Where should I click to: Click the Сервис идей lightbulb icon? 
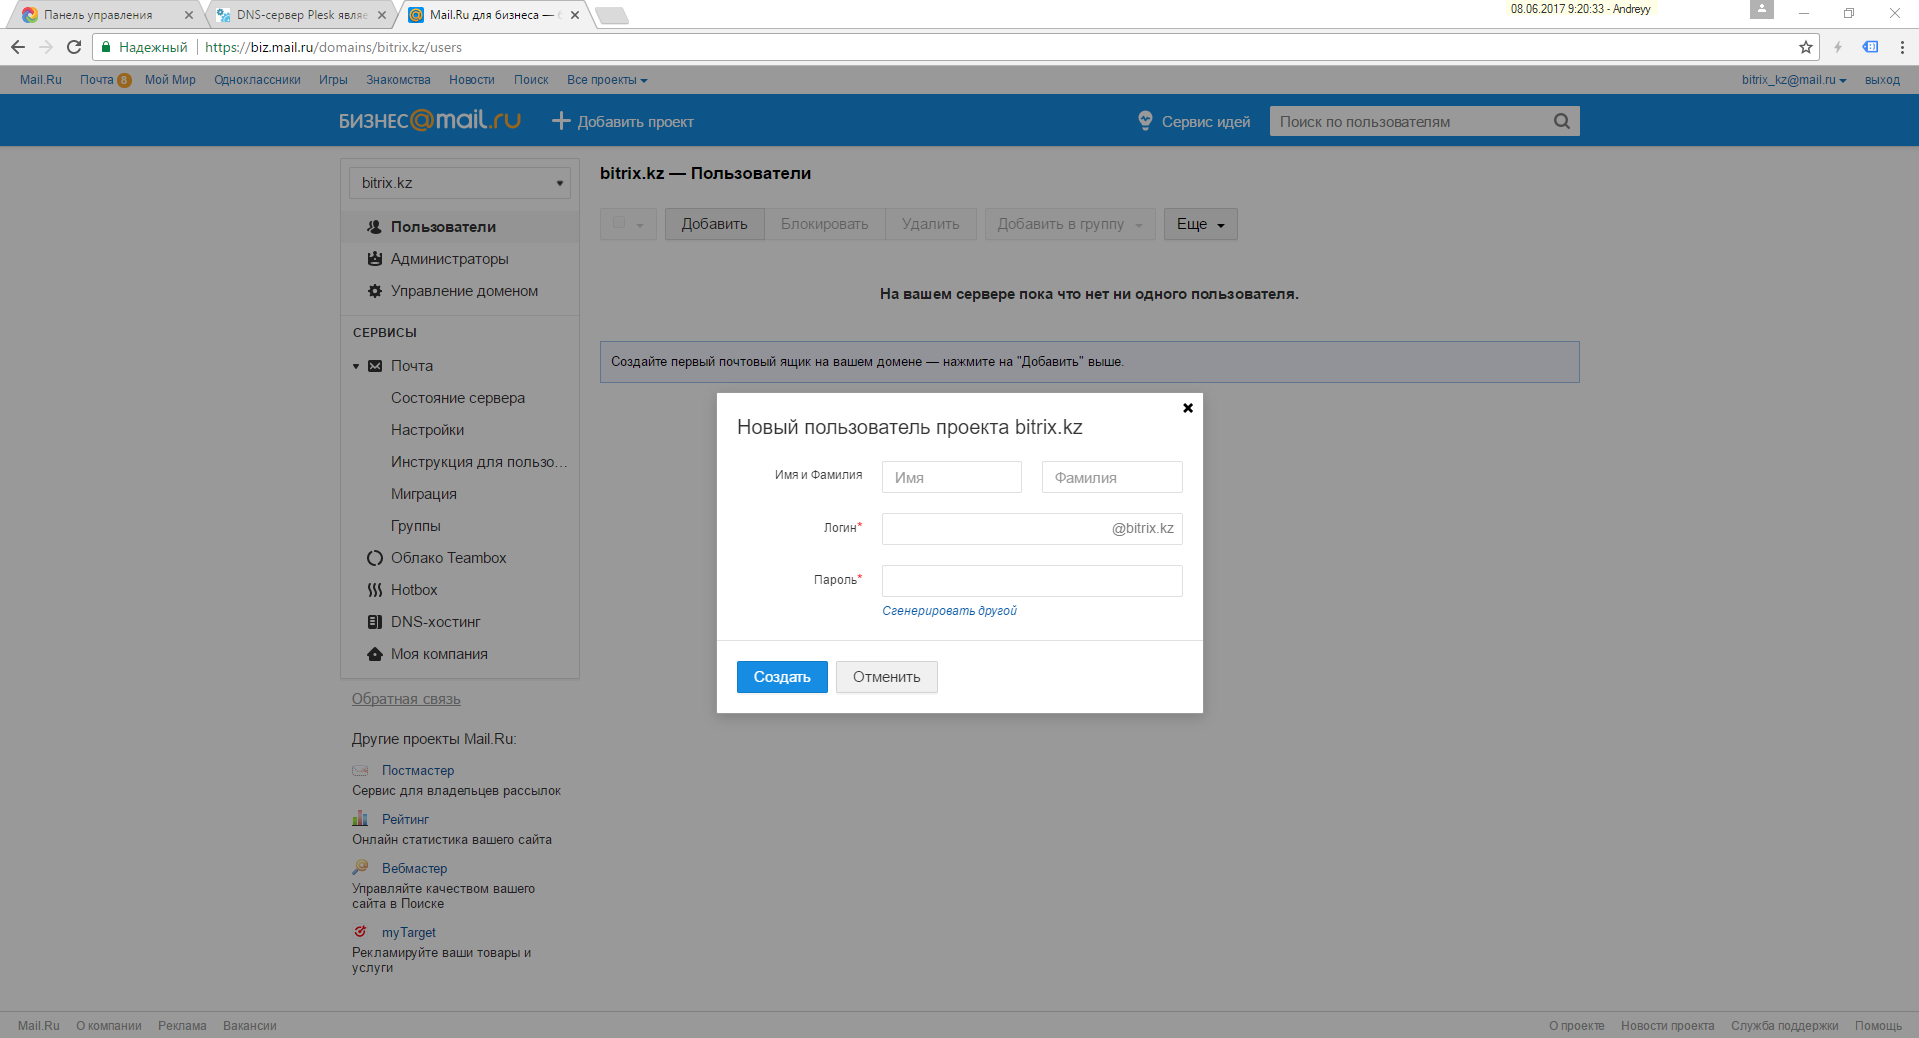[1145, 121]
